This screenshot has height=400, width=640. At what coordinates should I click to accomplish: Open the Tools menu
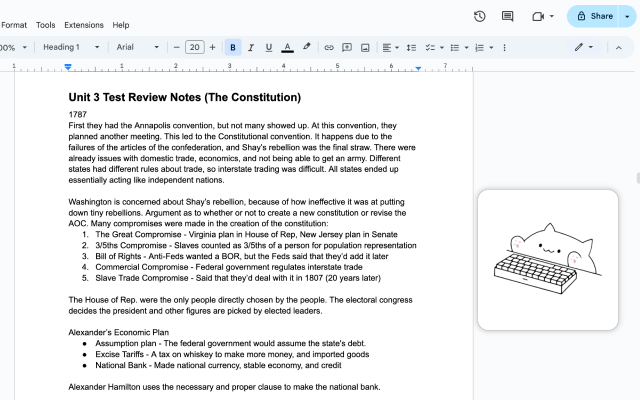click(x=45, y=25)
